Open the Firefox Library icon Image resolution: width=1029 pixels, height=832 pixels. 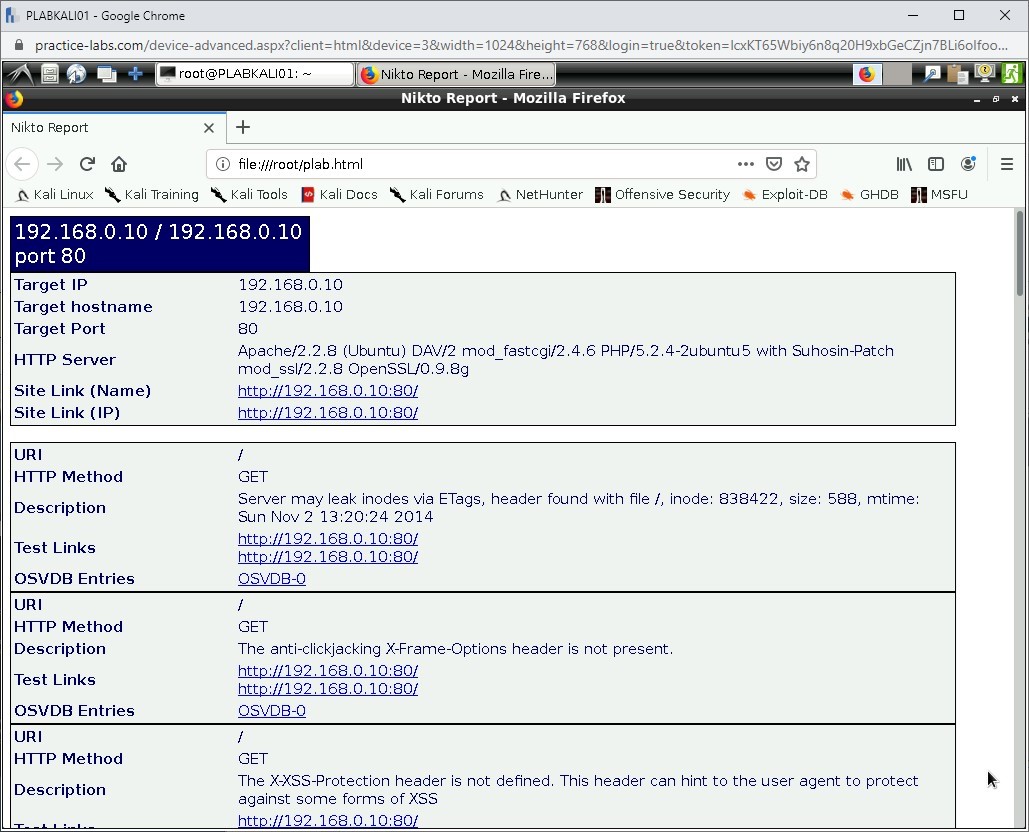click(904, 164)
